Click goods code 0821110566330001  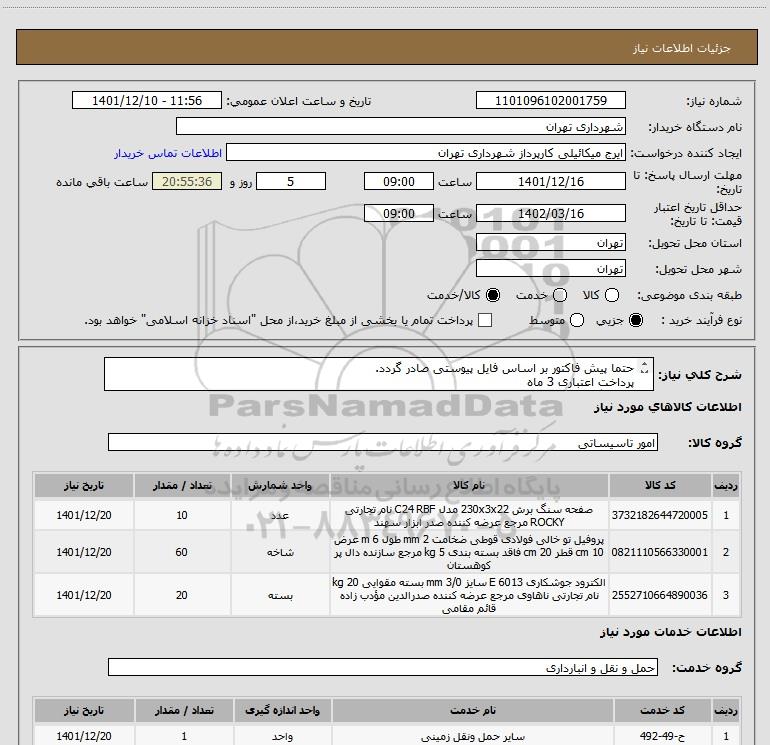click(660, 552)
